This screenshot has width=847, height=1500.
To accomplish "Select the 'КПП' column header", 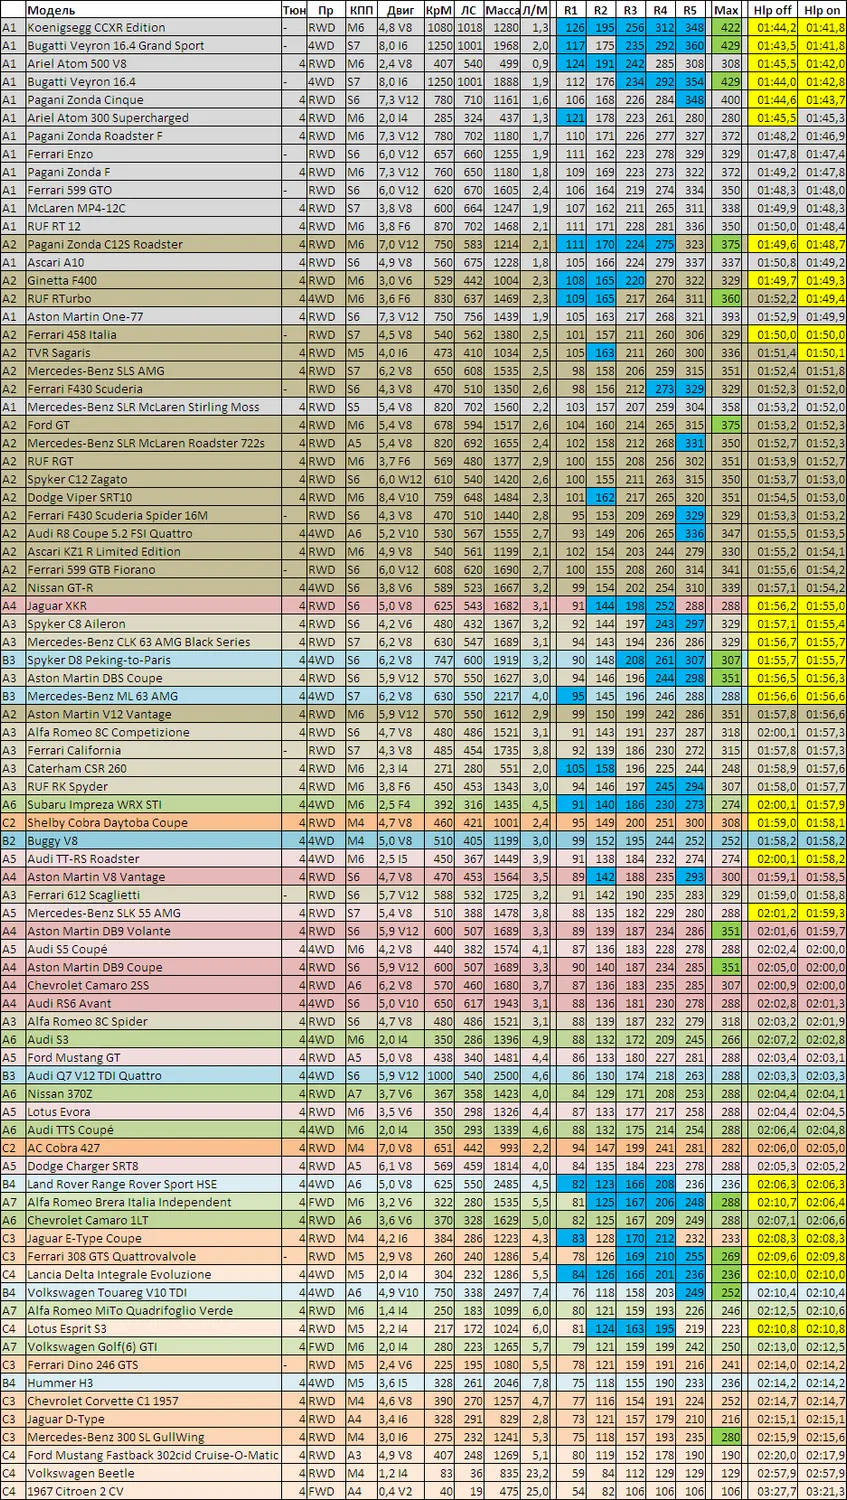I will (360, 9).
